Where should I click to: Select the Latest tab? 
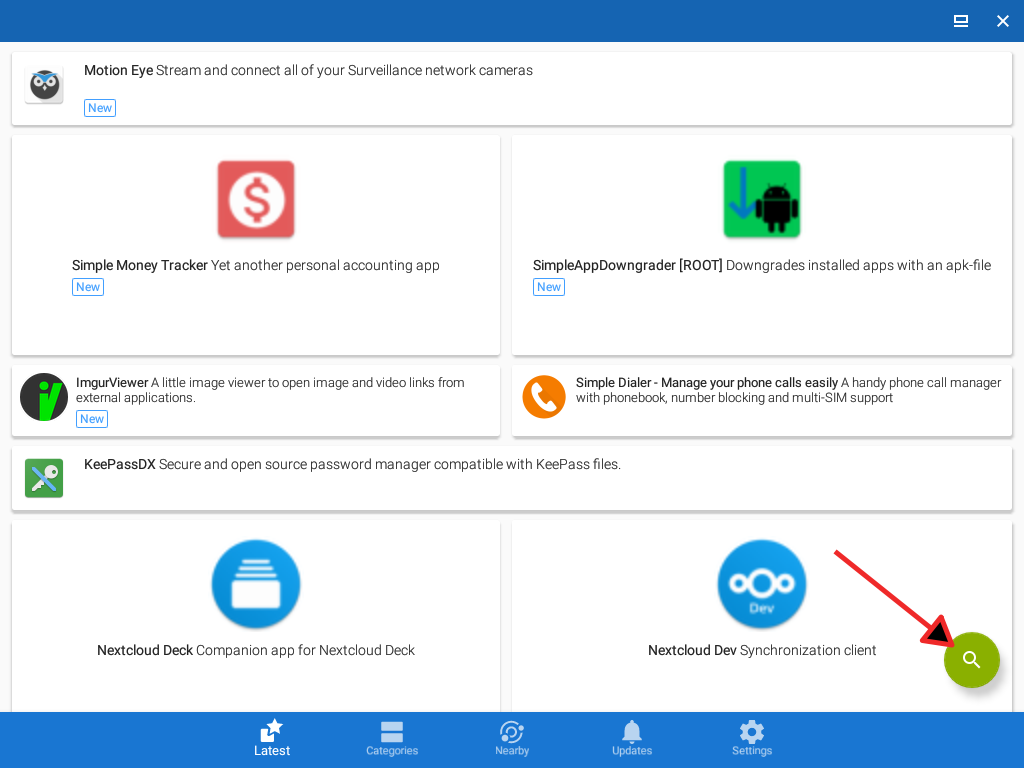point(272,739)
